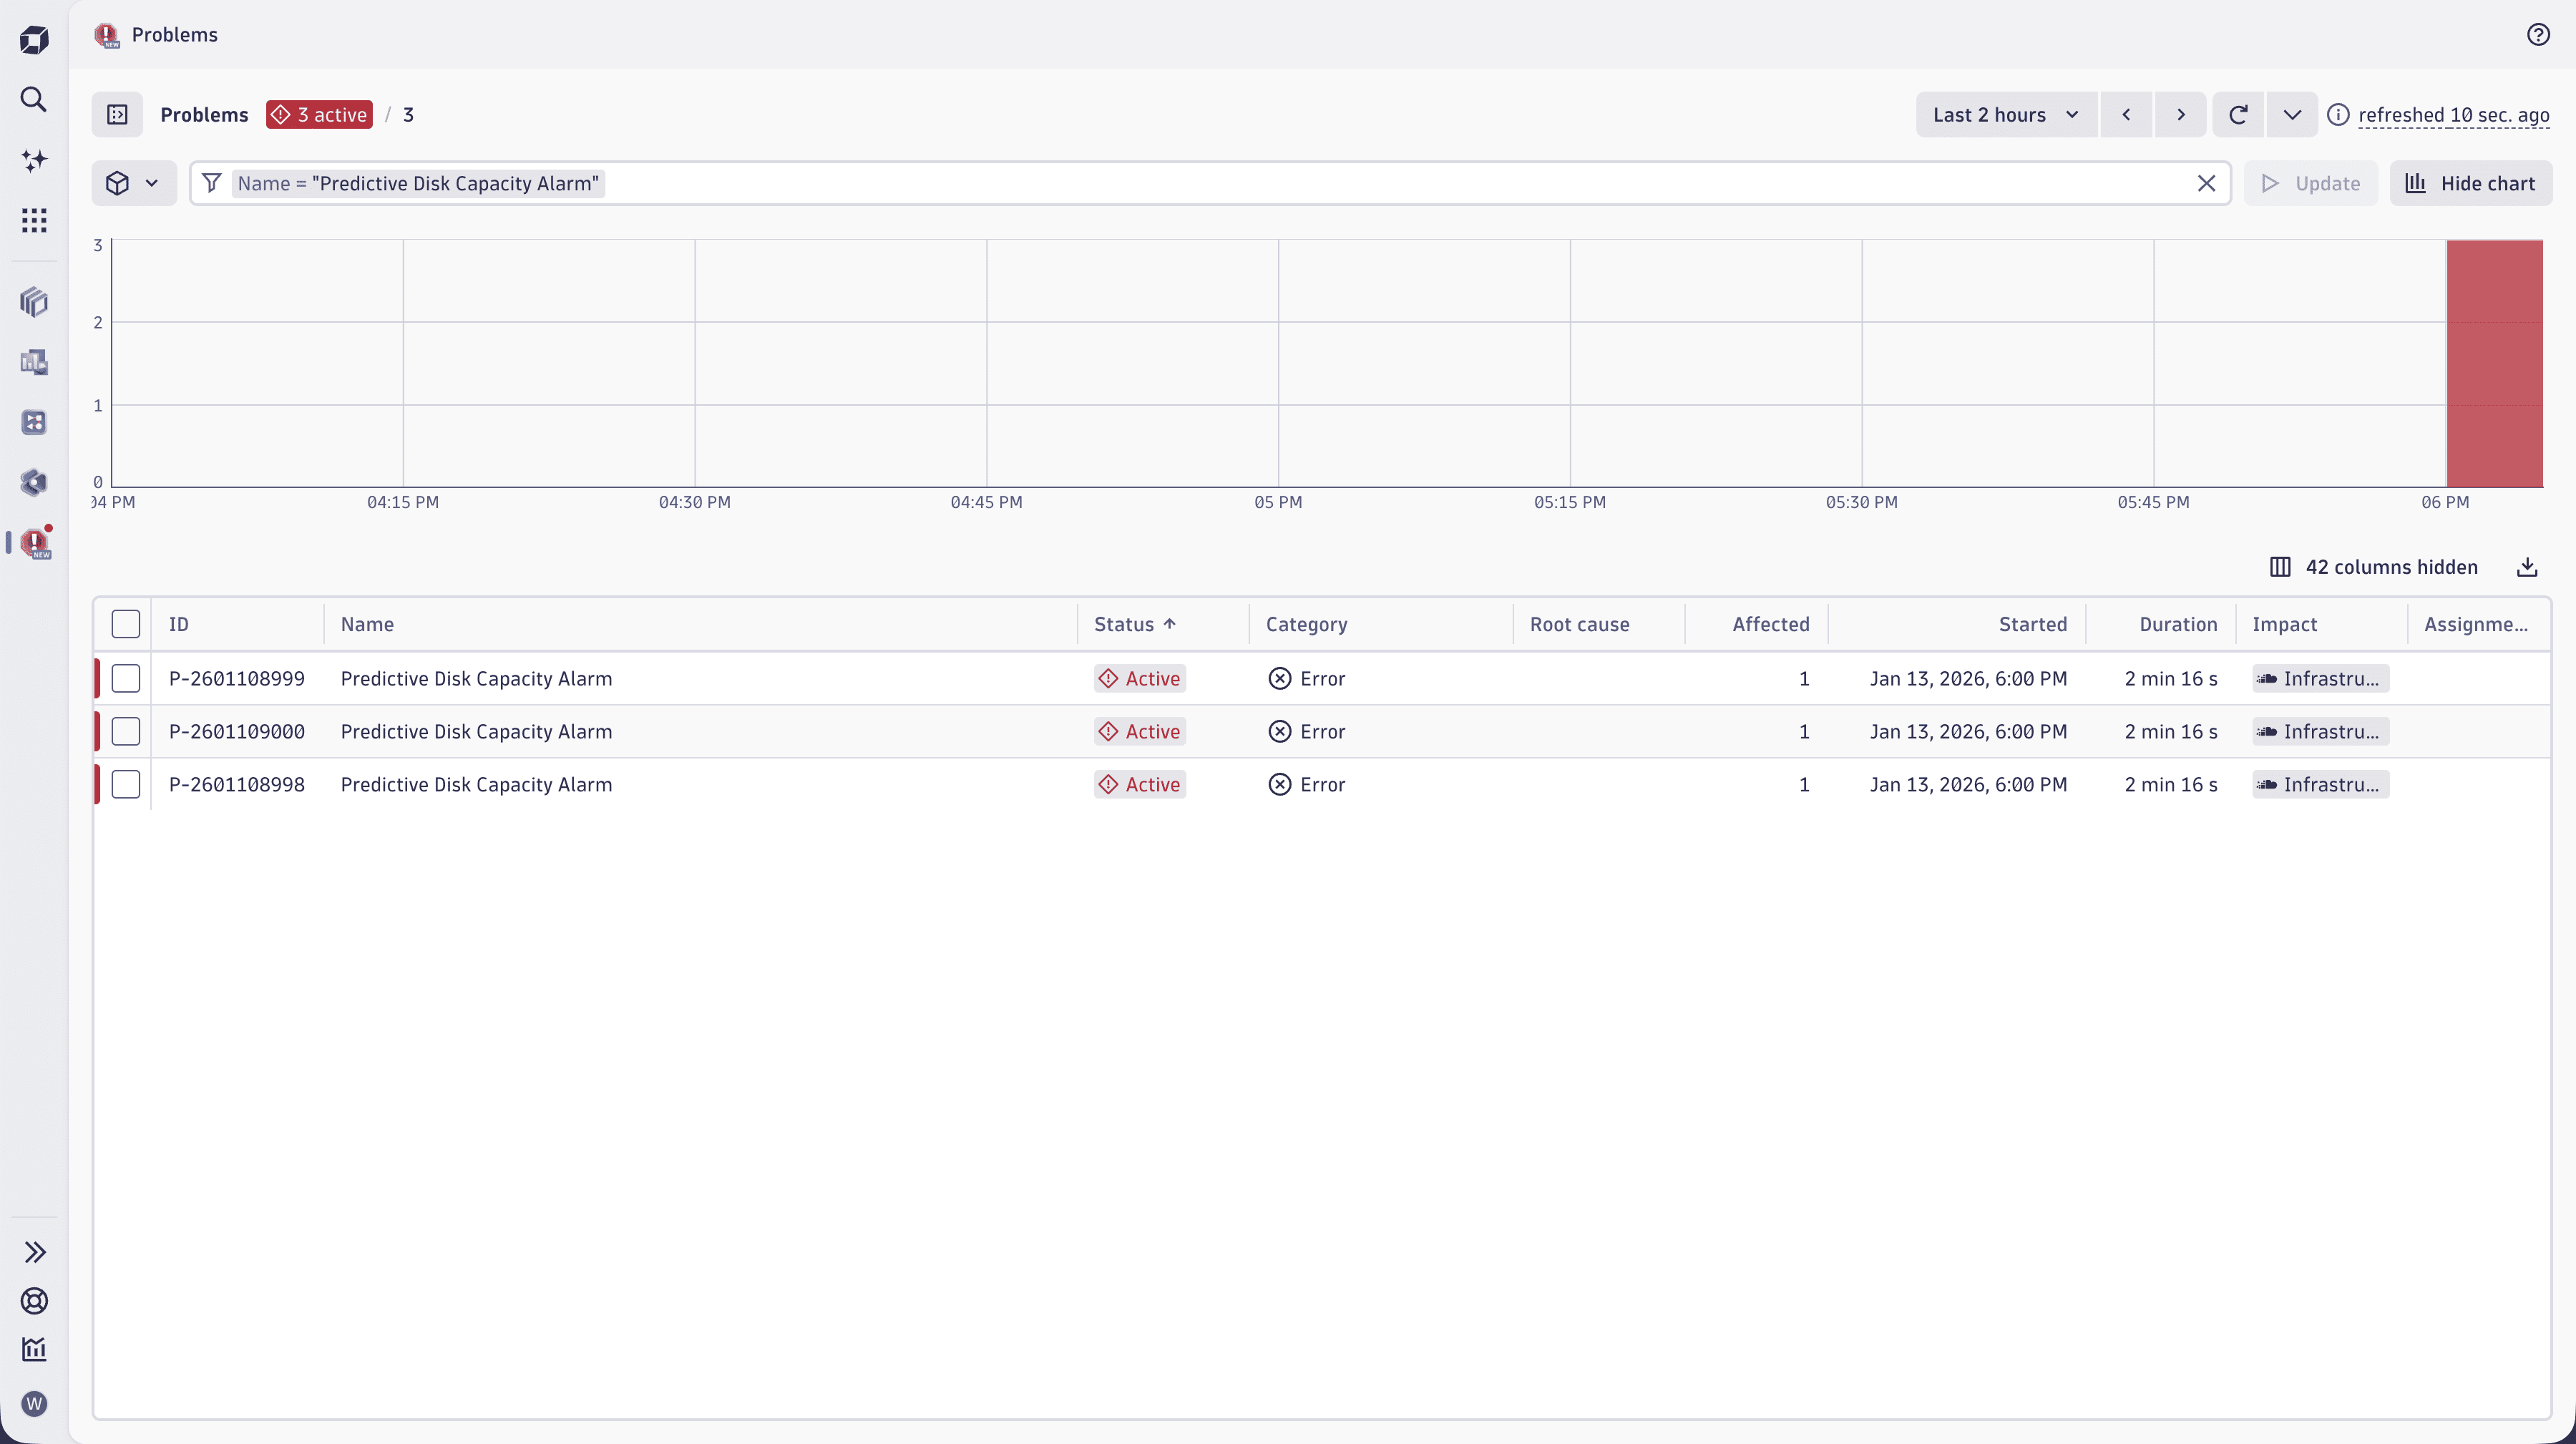
Task: Click the refresh icon in the timeframe bar
Action: pyautogui.click(x=2238, y=114)
